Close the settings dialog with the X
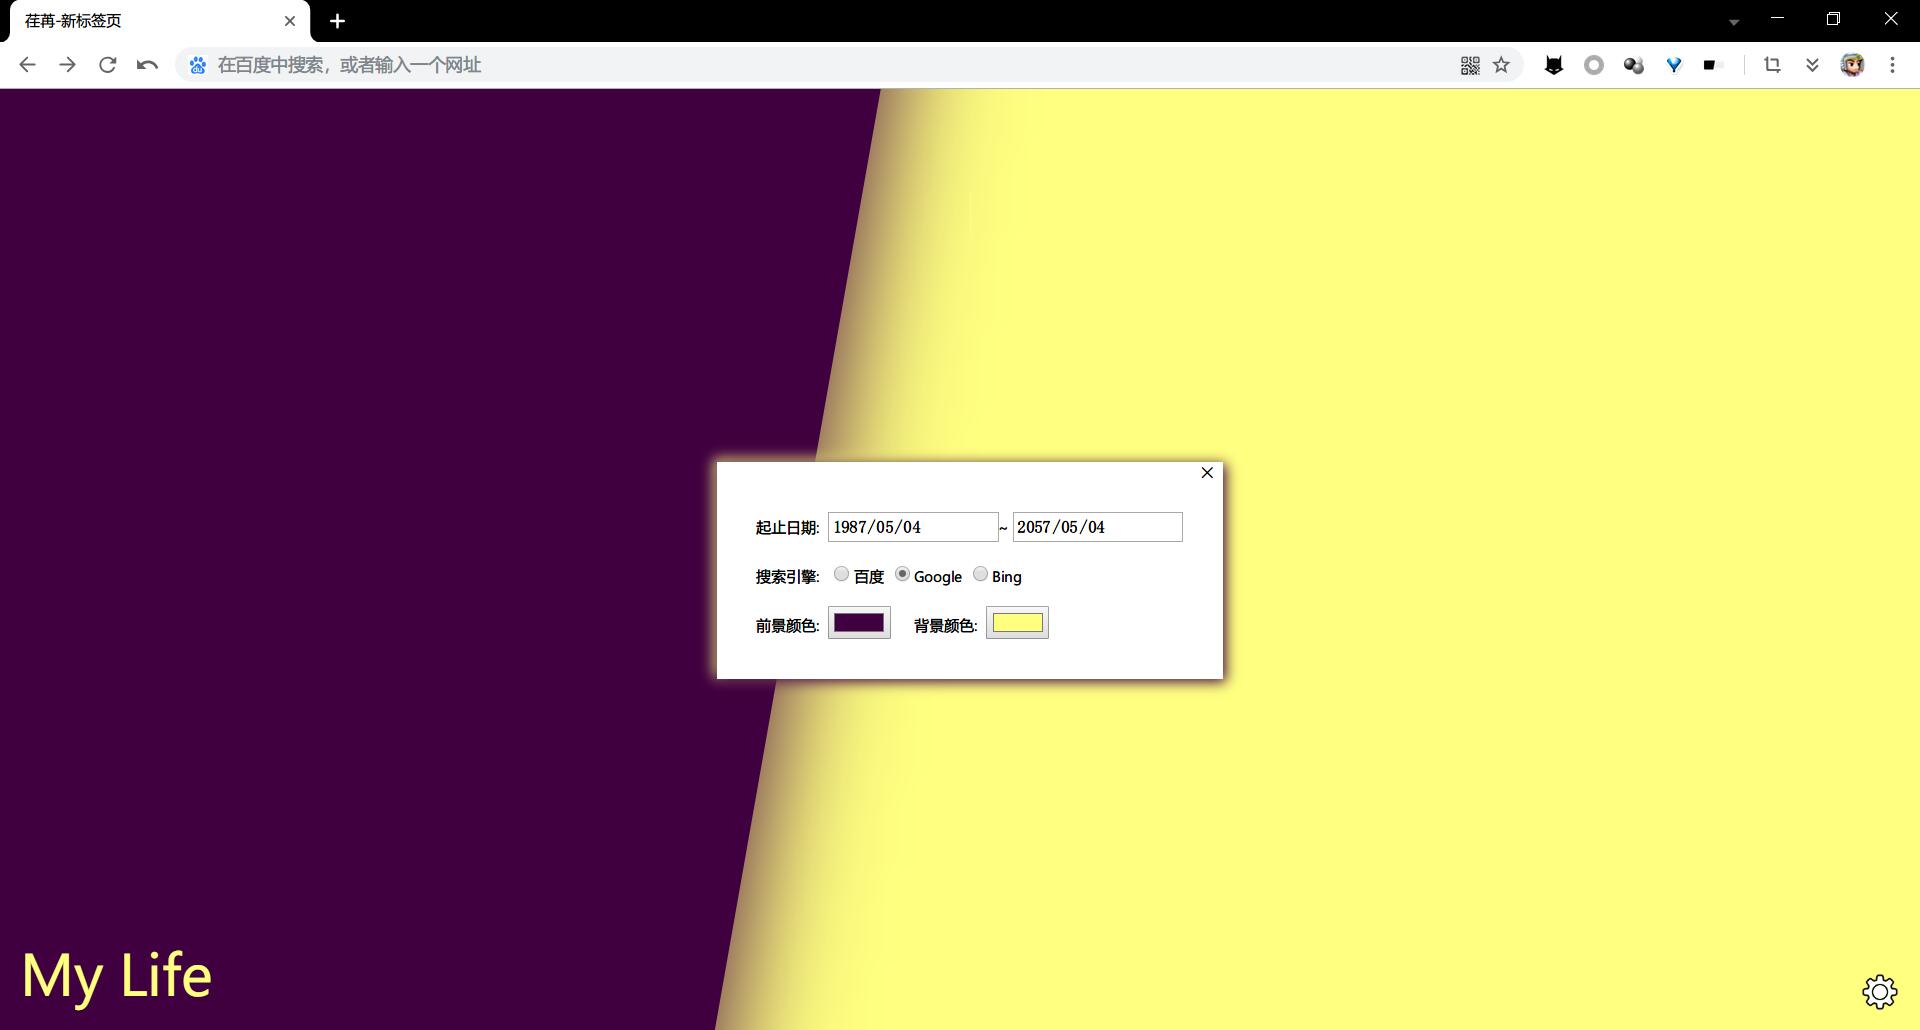Image resolution: width=1920 pixels, height=1030 pixels. [x=1207, y=473]
